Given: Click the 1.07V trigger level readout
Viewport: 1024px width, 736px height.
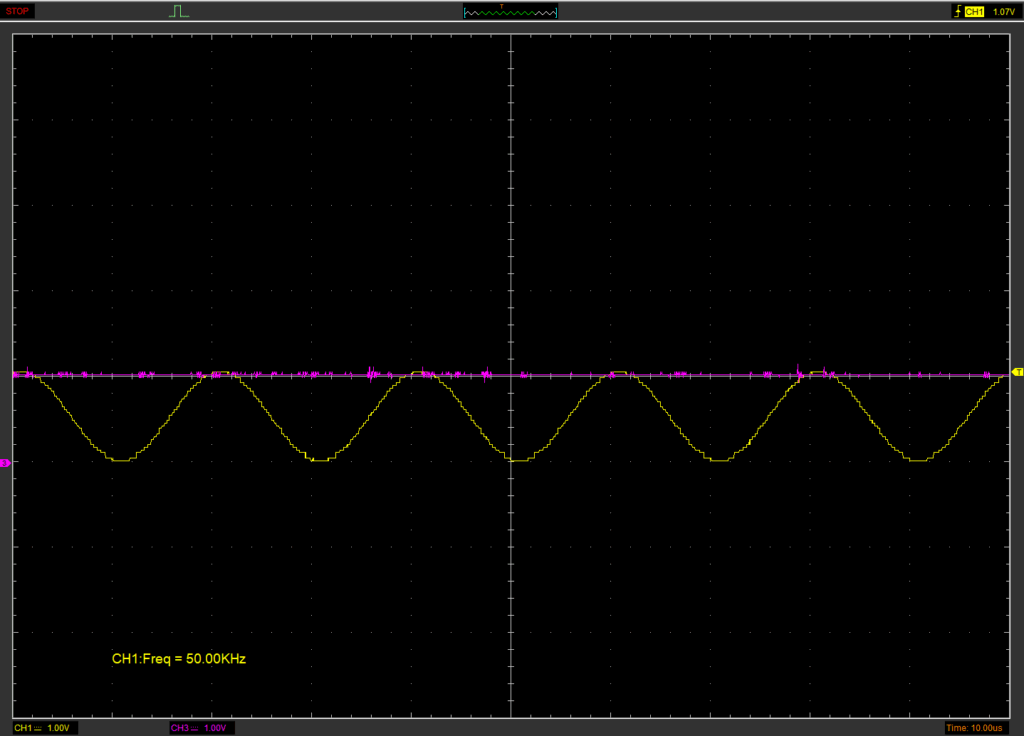Looking at the screenshot, I should coord(1003,11).
